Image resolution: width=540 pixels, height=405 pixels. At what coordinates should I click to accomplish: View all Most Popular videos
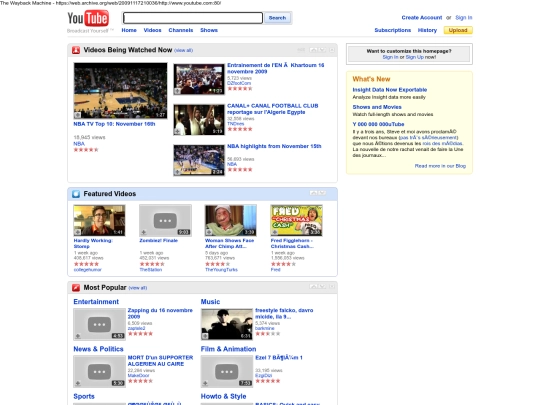click(x=138, y=288)
